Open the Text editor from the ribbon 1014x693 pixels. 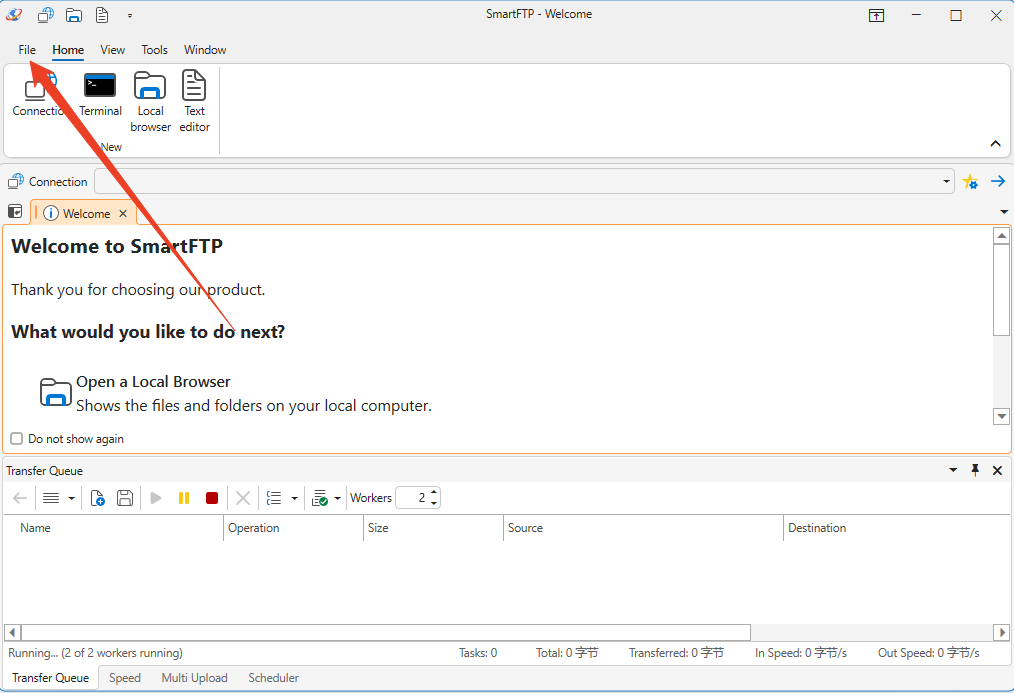[194, 102]
